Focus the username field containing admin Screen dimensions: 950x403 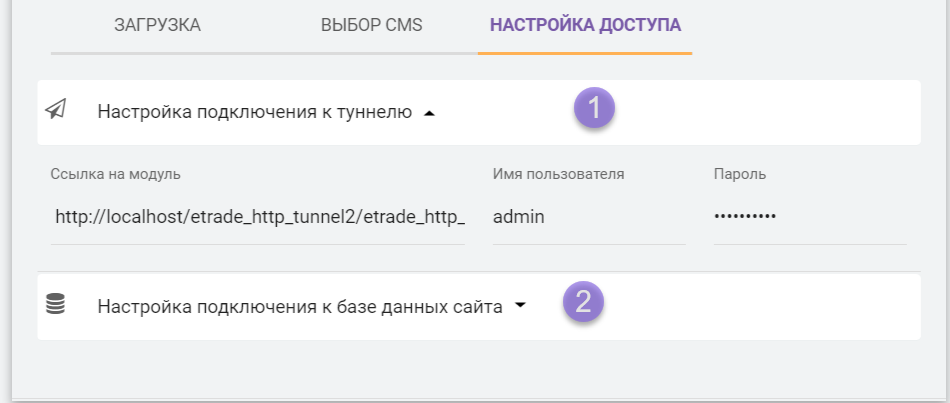pos(588,217)
